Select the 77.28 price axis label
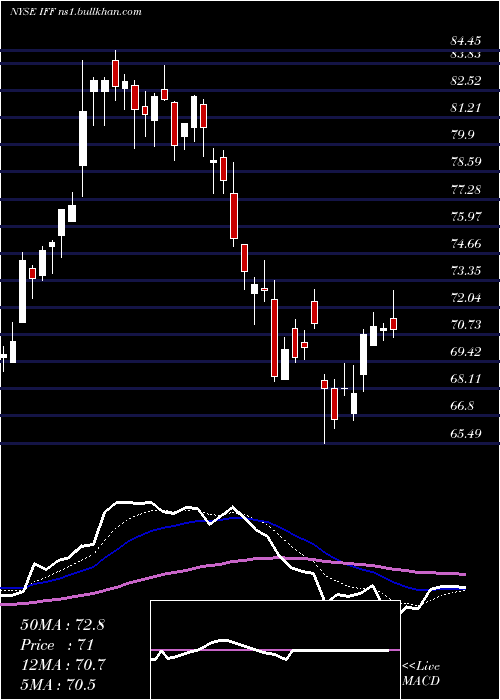The width and height of the screenshot is (500, 700). (466, 191)
